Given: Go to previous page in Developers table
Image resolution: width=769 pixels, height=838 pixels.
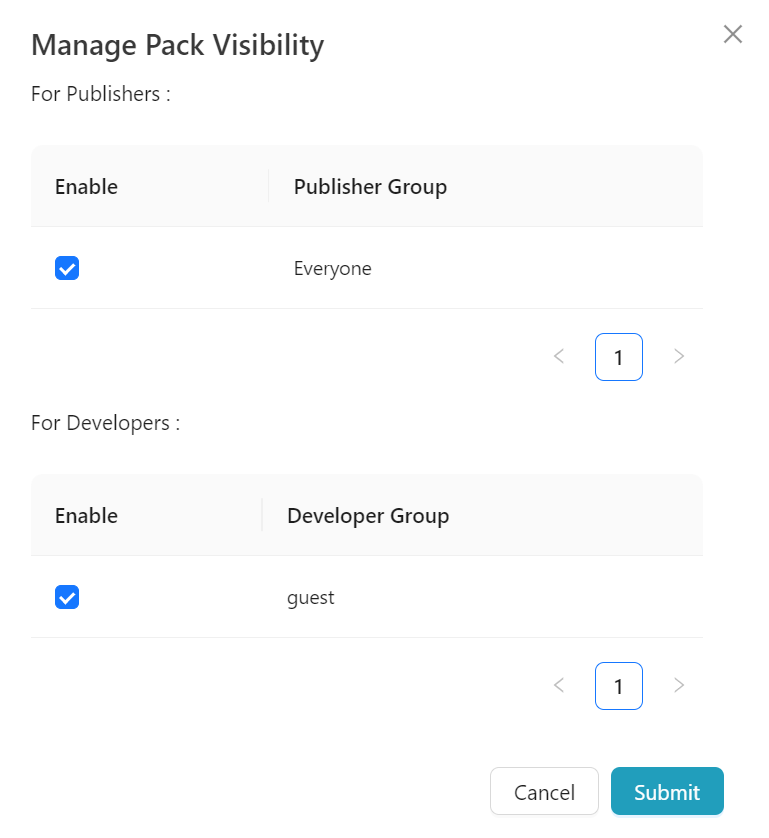Looking at the screenshot, I should 559,686.
